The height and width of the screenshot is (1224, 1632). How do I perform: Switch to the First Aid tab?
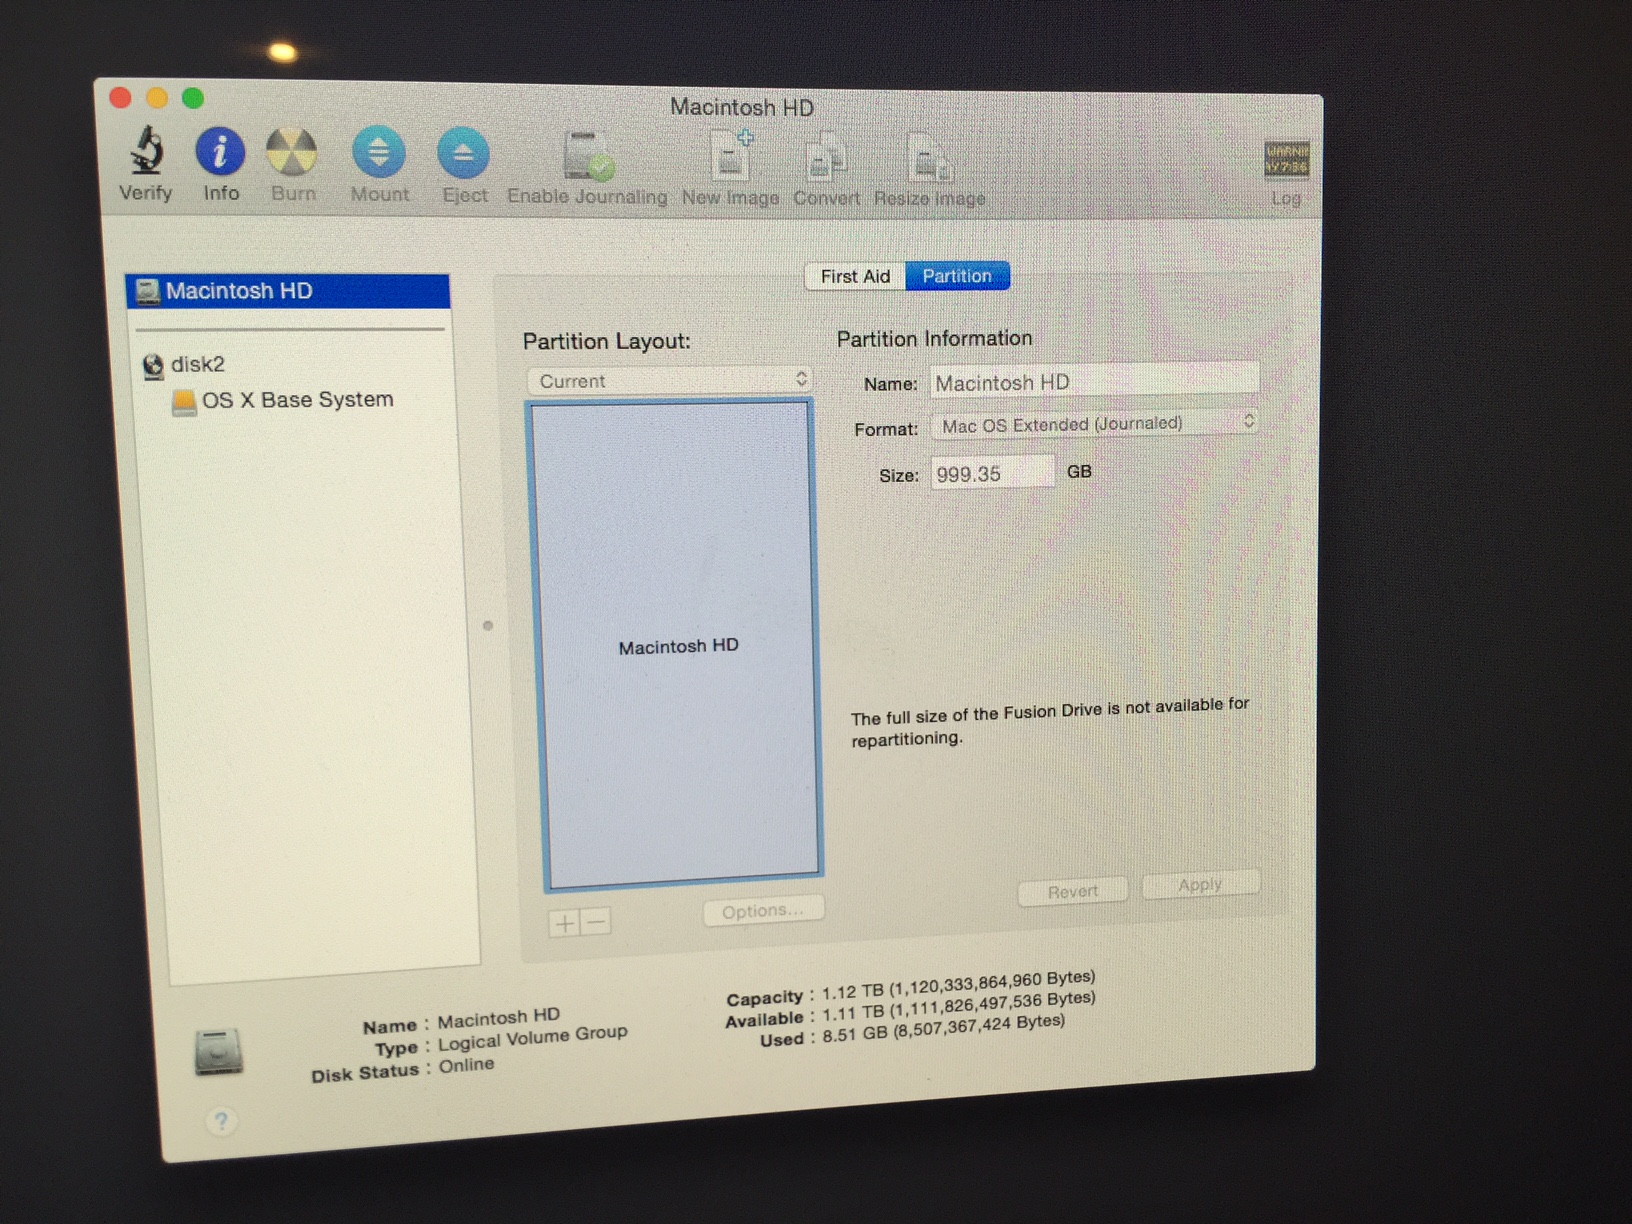855,276
